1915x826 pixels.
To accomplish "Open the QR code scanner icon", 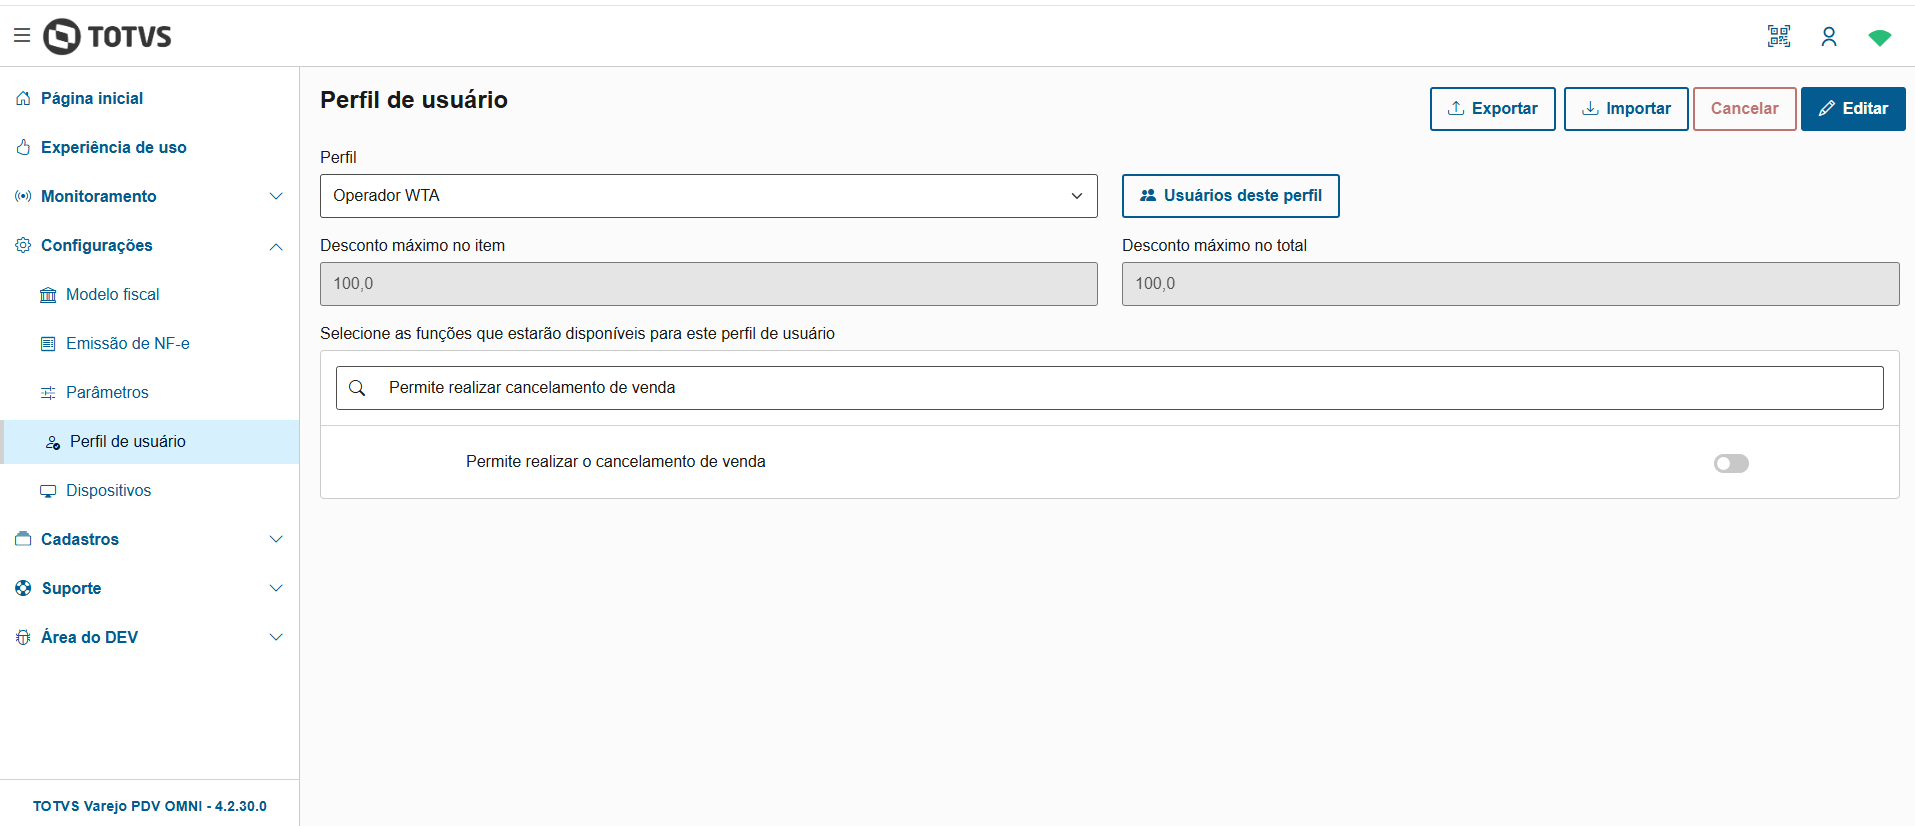I will 1778,37.
